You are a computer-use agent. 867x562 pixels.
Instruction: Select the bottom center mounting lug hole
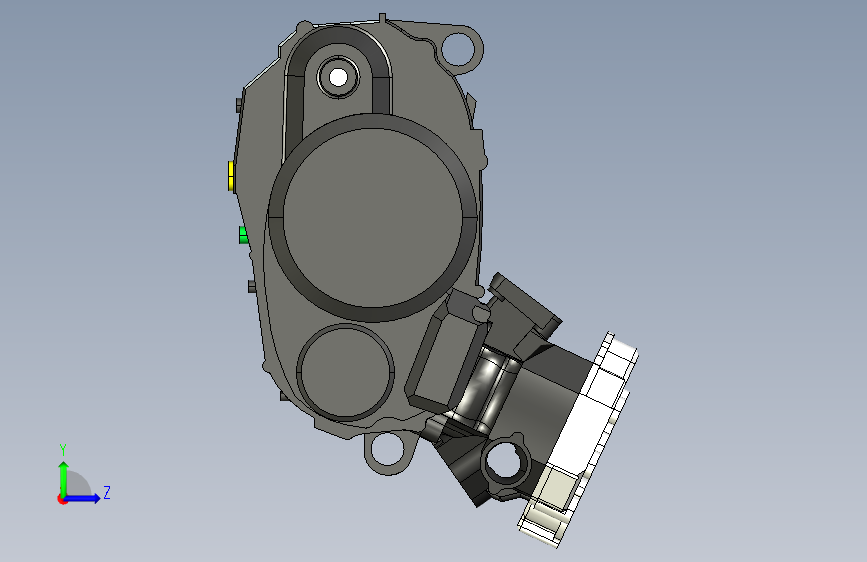(x=388, y=449)
